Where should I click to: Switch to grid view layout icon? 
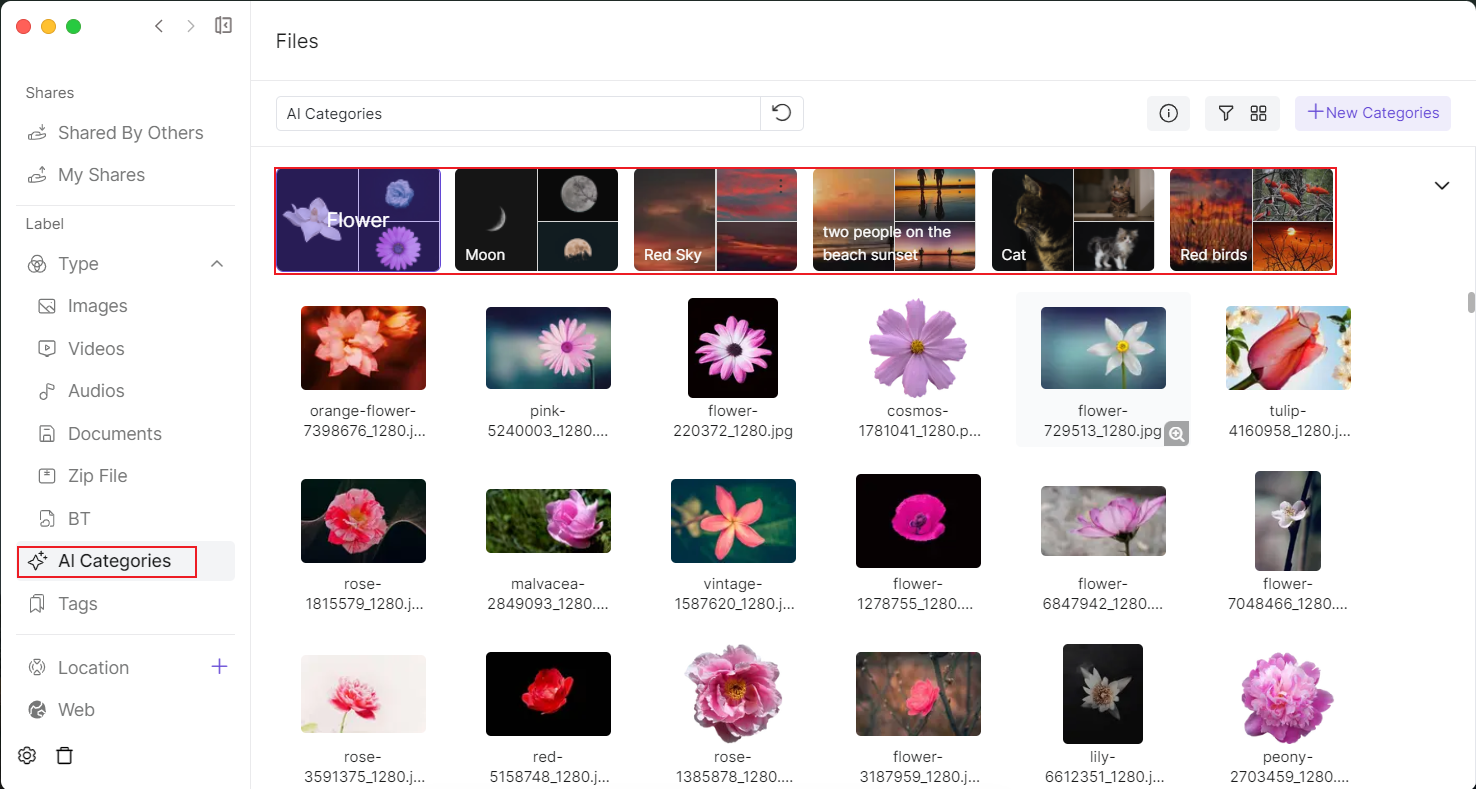1259,113
